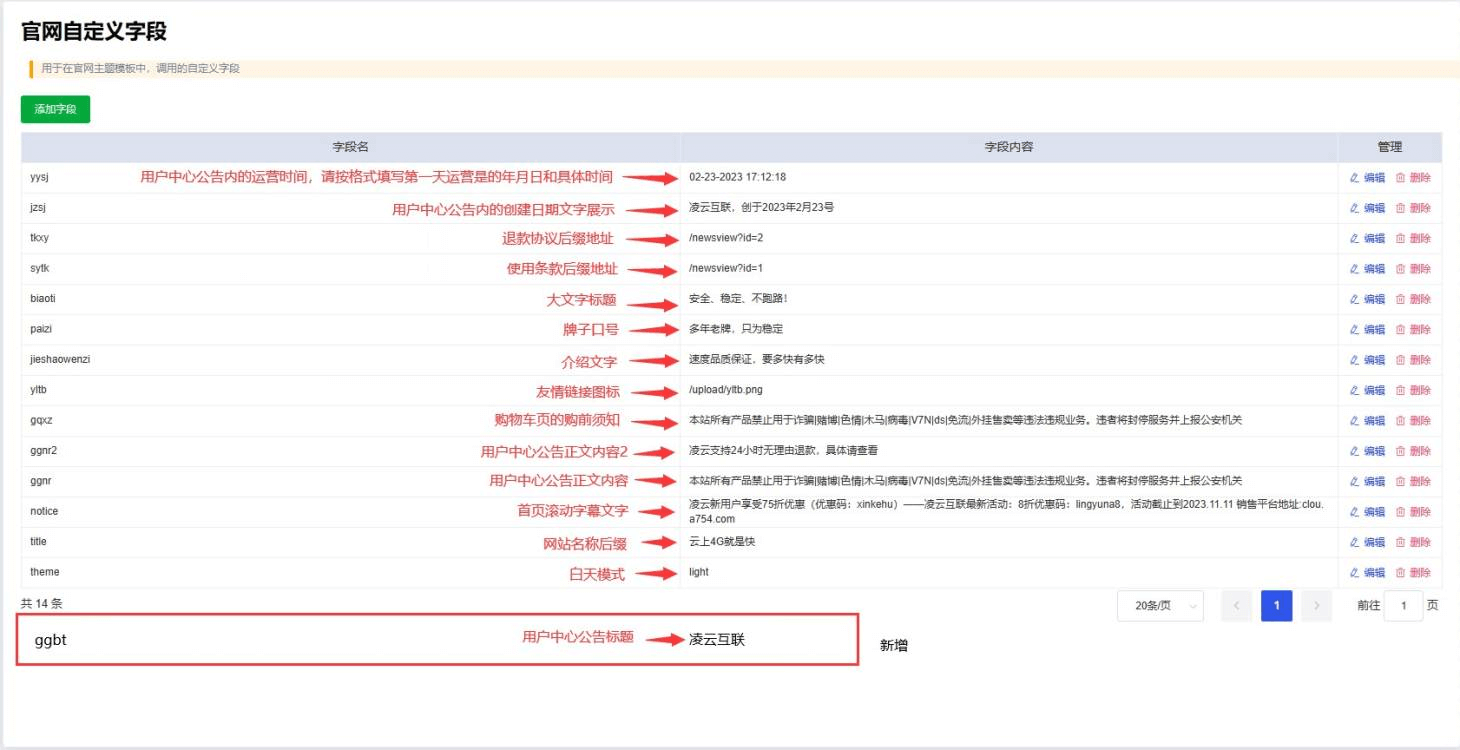Edit the yysj field row
The width and height of the screenshot is (1460, 750).
click(x=1367, y=178)
